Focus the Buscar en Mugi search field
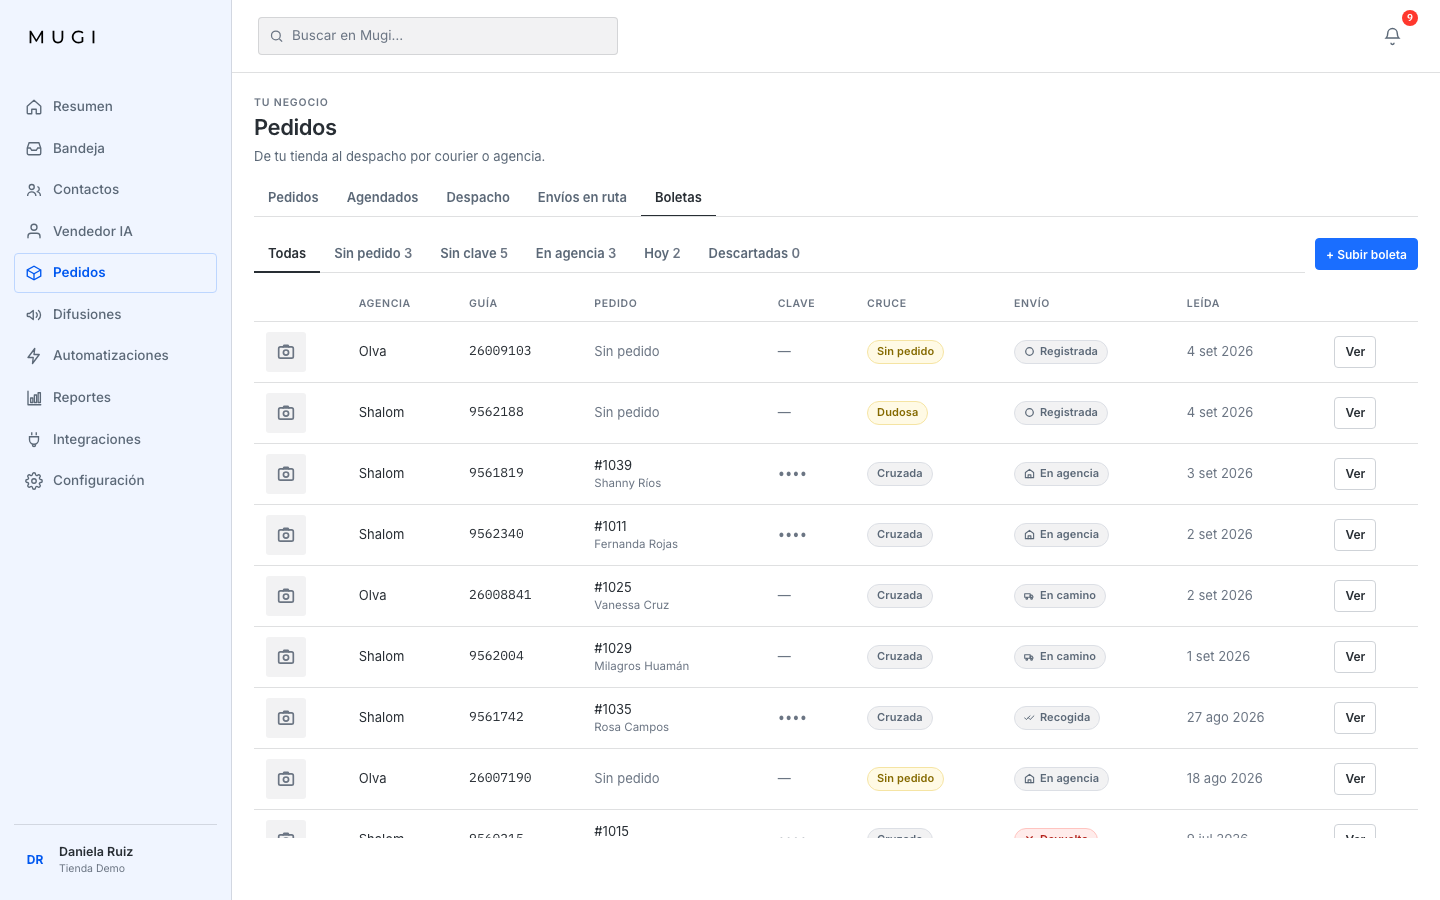Viewport: 1440px width, 900px height. click(438, 36)
